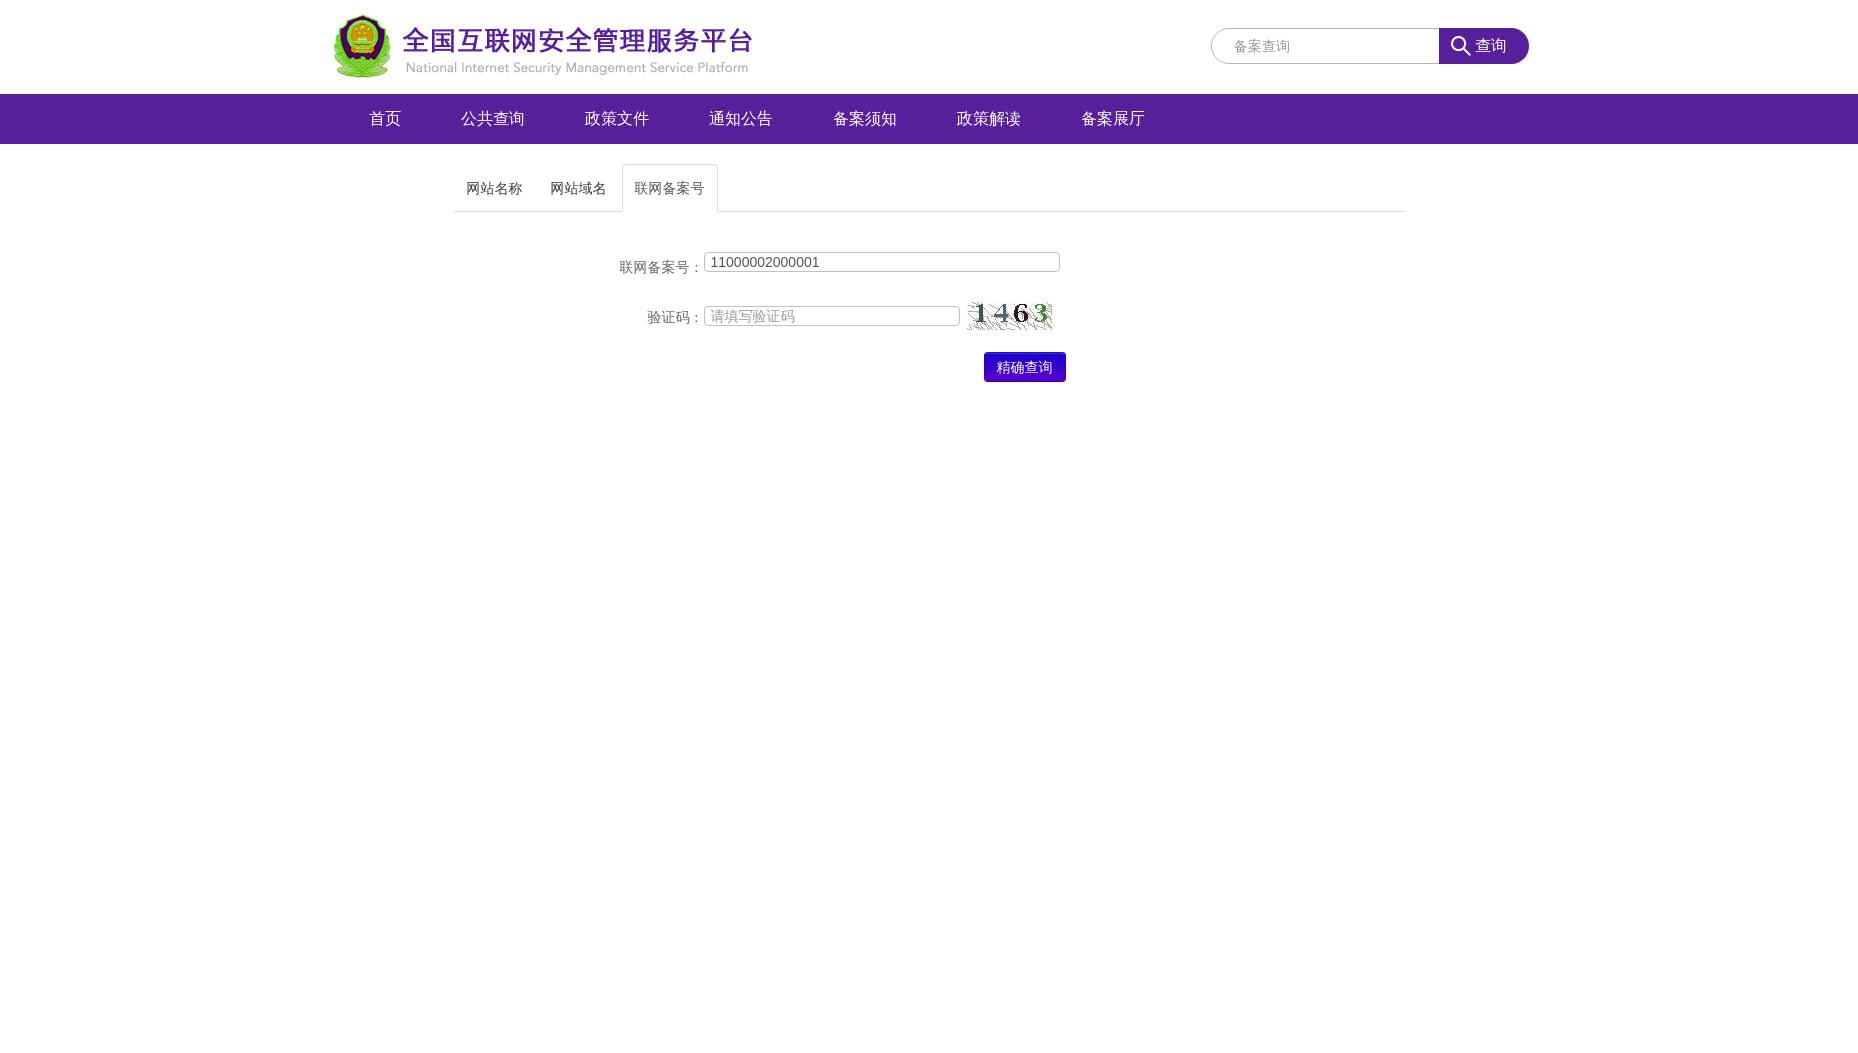Click the police emblem logo
This screenshot has height=1053, width=1858.
(x=362, y=46)
